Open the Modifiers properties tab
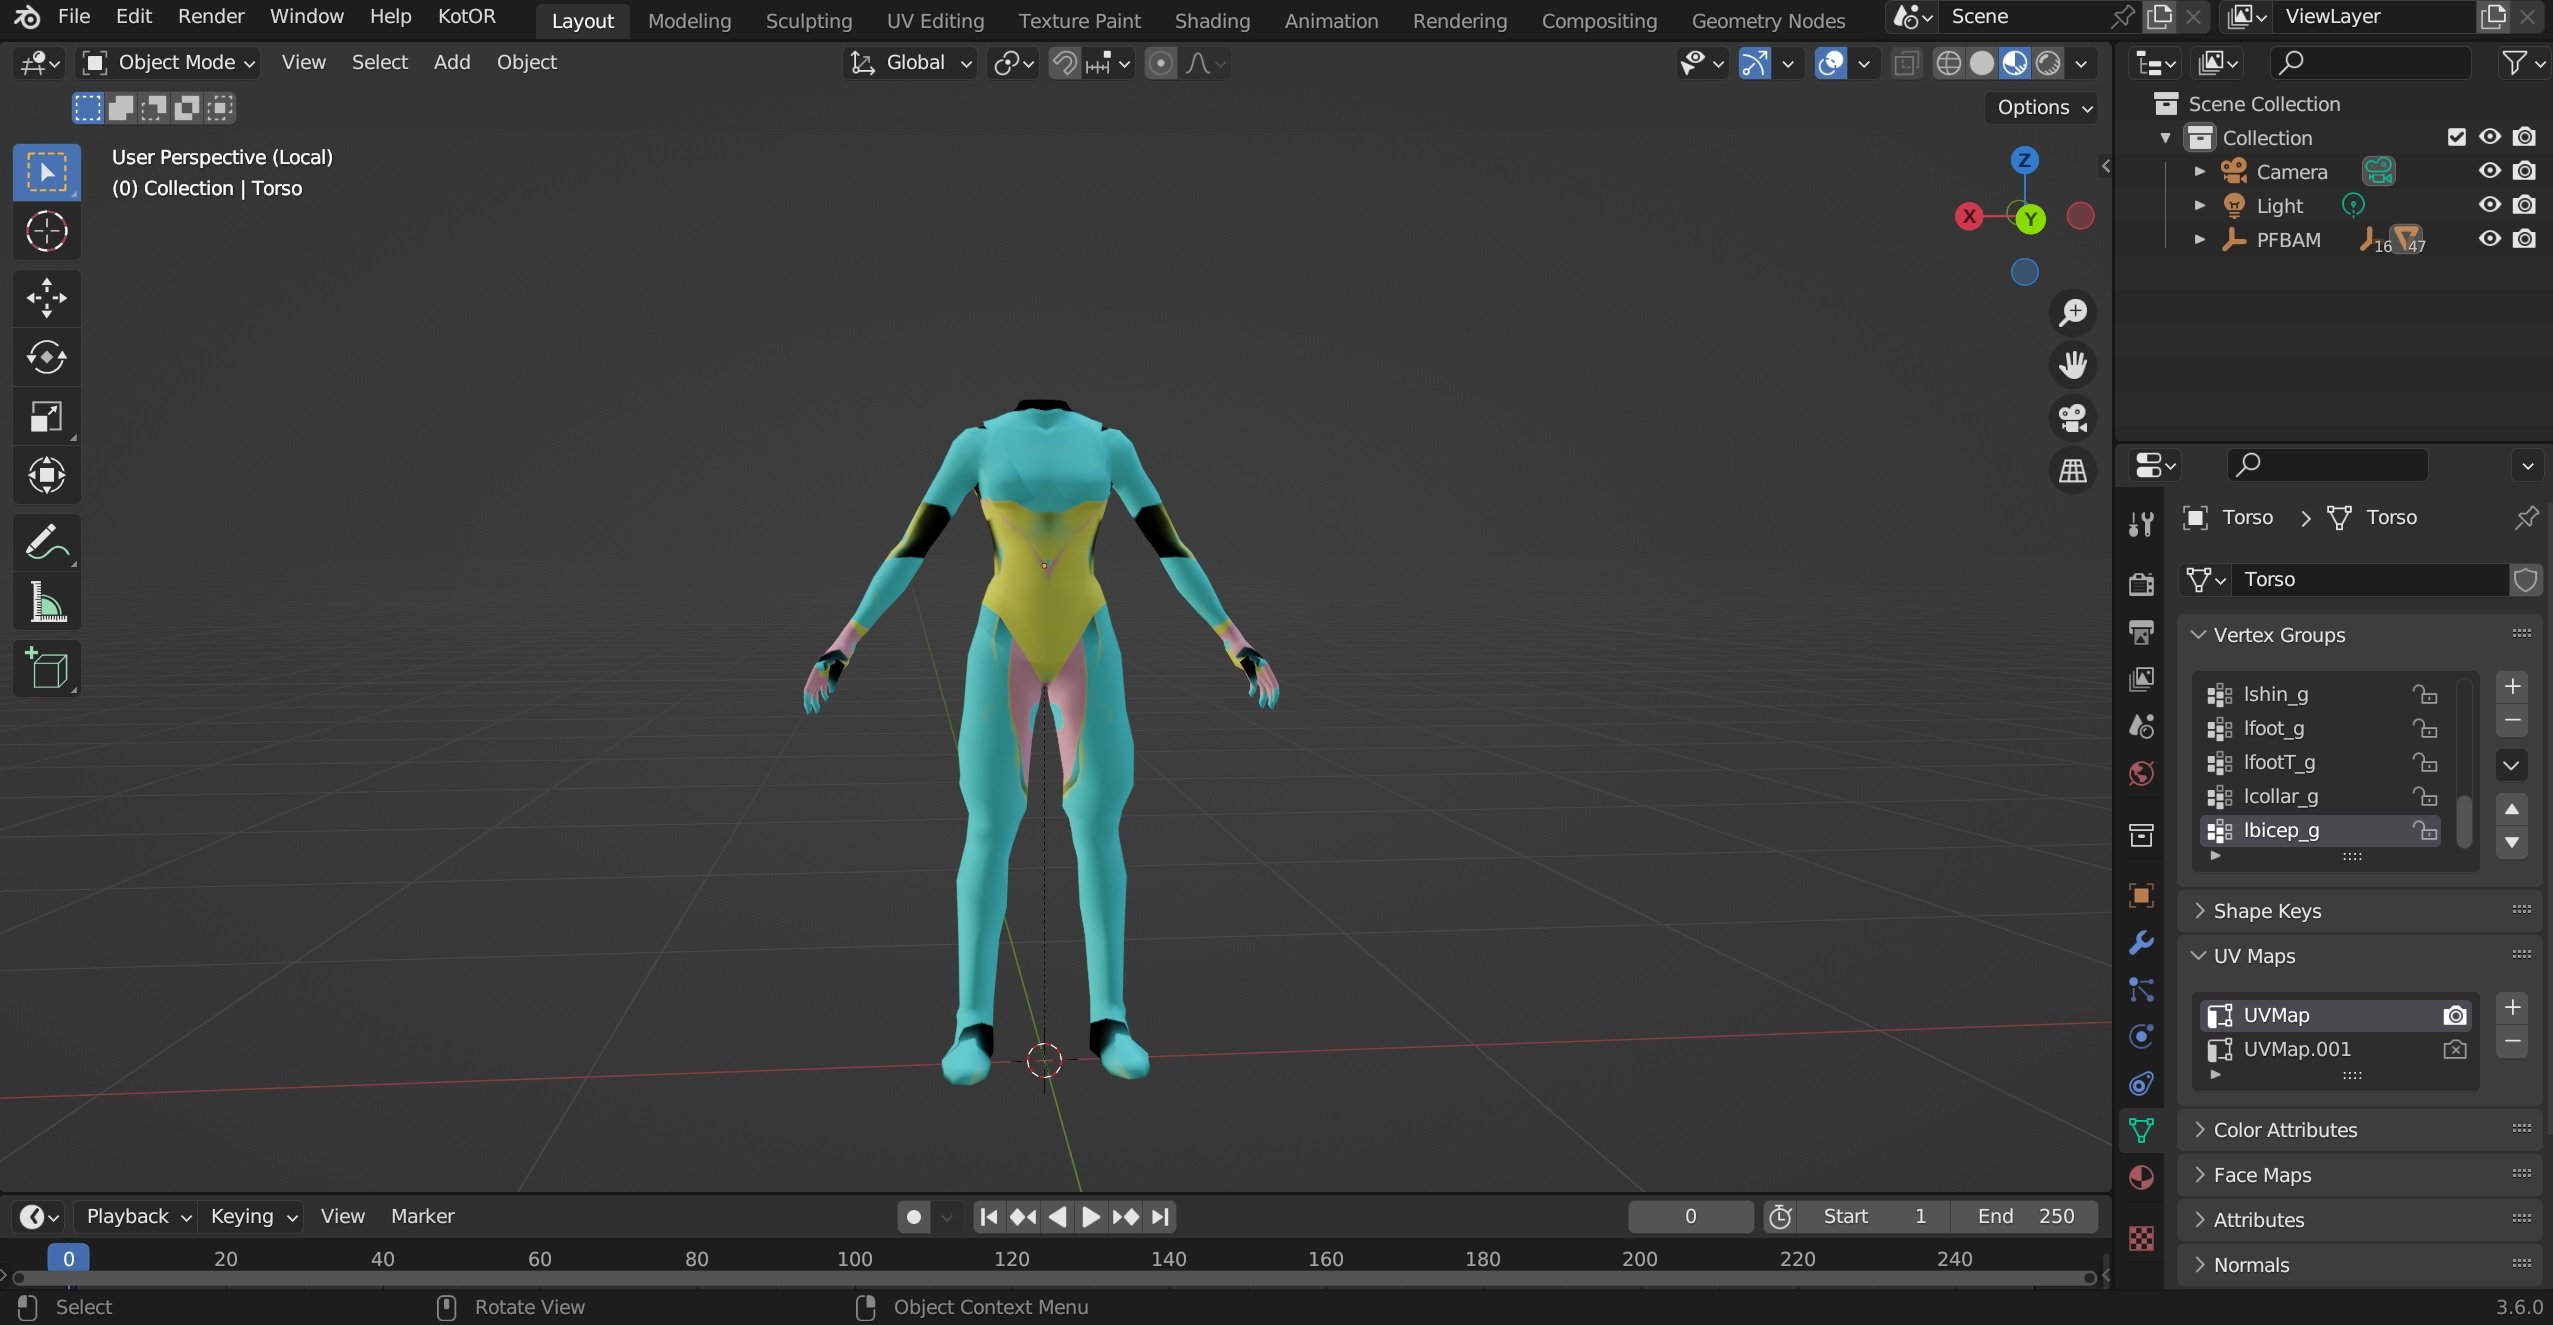Image resolution: width=2553 pixels, height=1325 pixels. 2141,942
